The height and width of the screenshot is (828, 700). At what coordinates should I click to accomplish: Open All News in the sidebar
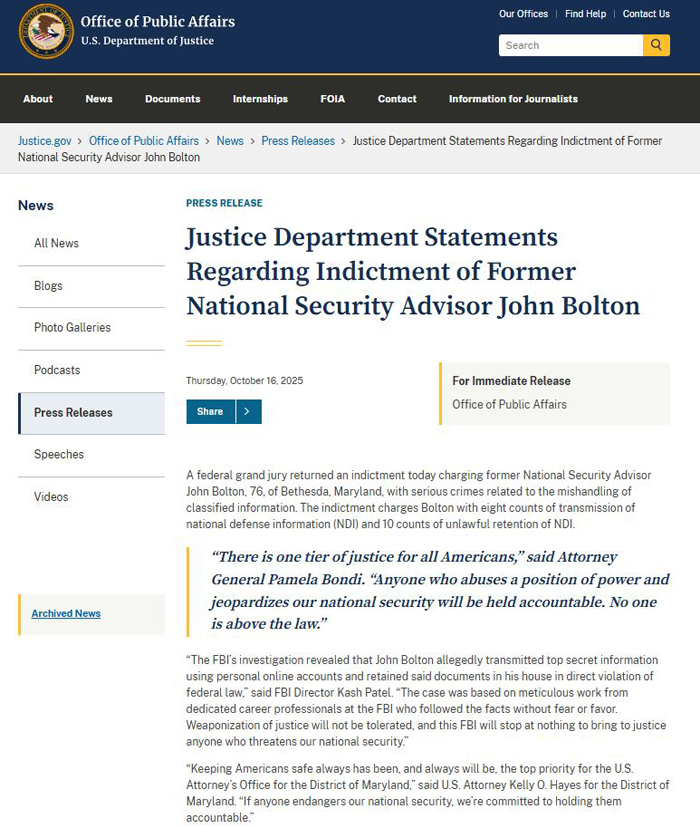coord(56,243)
